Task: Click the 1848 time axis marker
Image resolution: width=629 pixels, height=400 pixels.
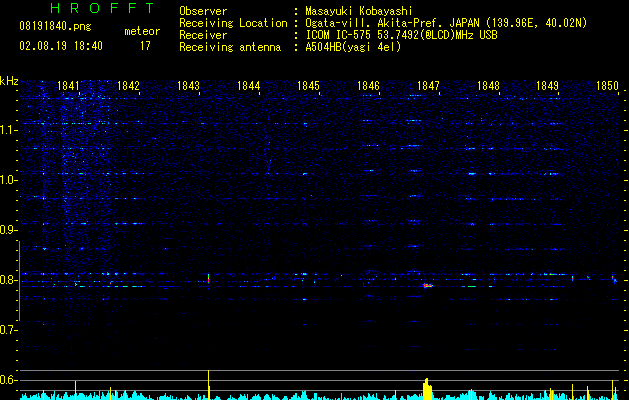Action: pos(488,86)
